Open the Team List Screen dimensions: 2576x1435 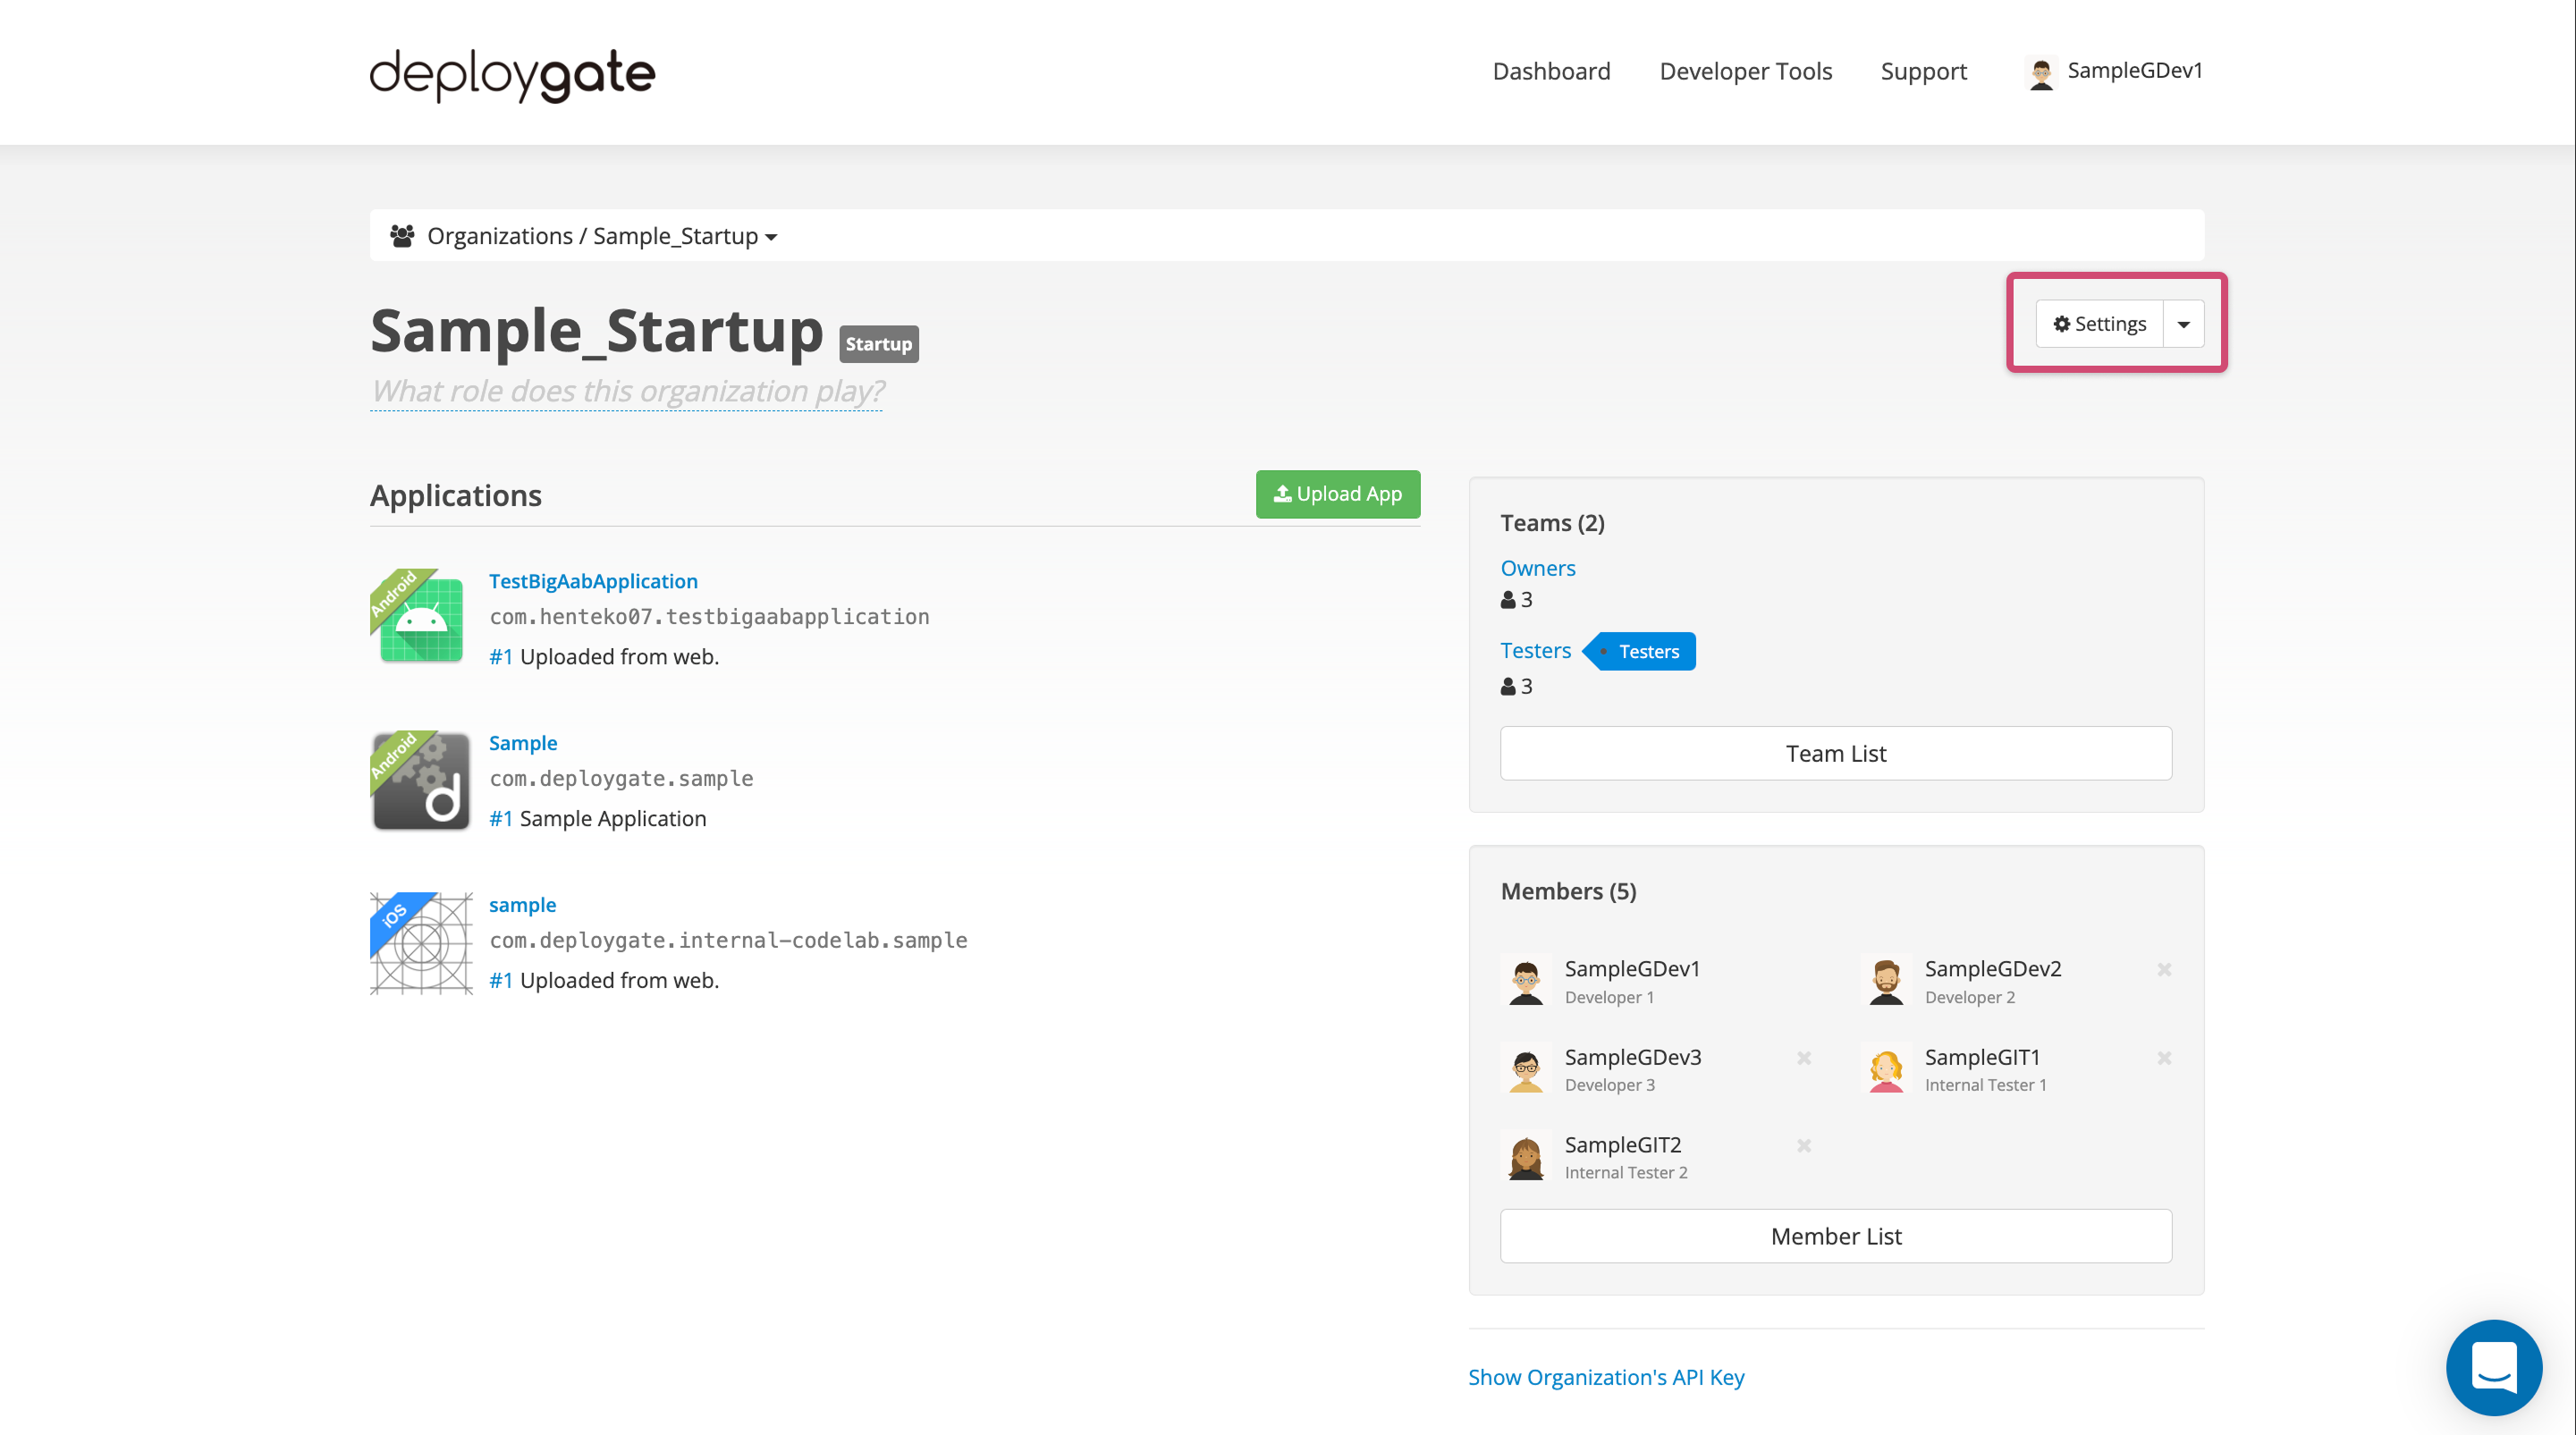(1835, 753)
